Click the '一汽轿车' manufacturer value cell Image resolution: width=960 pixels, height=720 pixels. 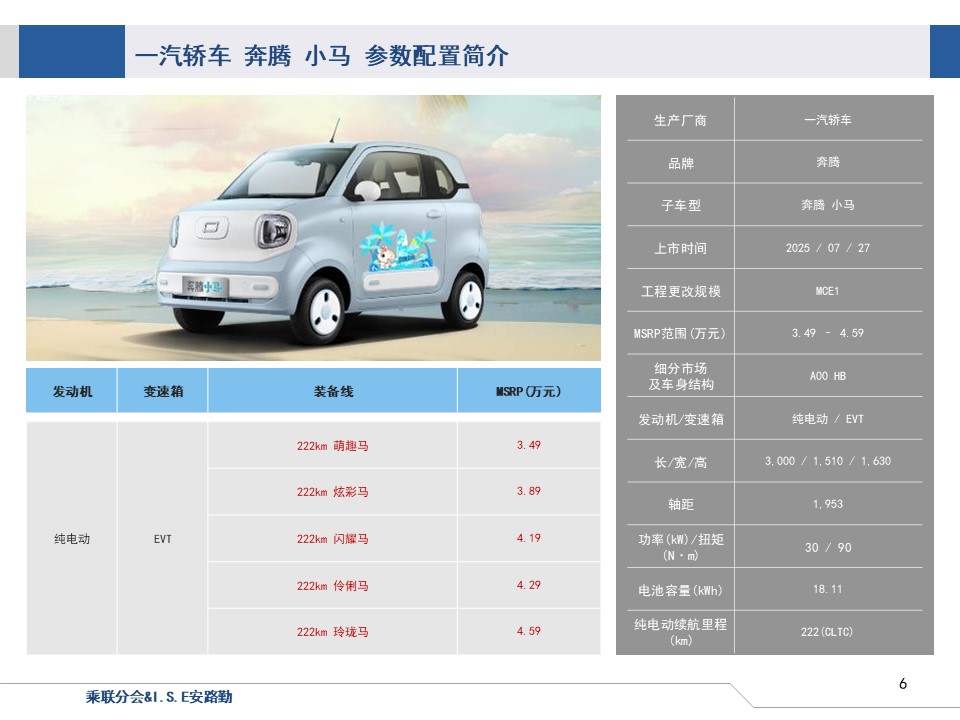tap(828, 120)
